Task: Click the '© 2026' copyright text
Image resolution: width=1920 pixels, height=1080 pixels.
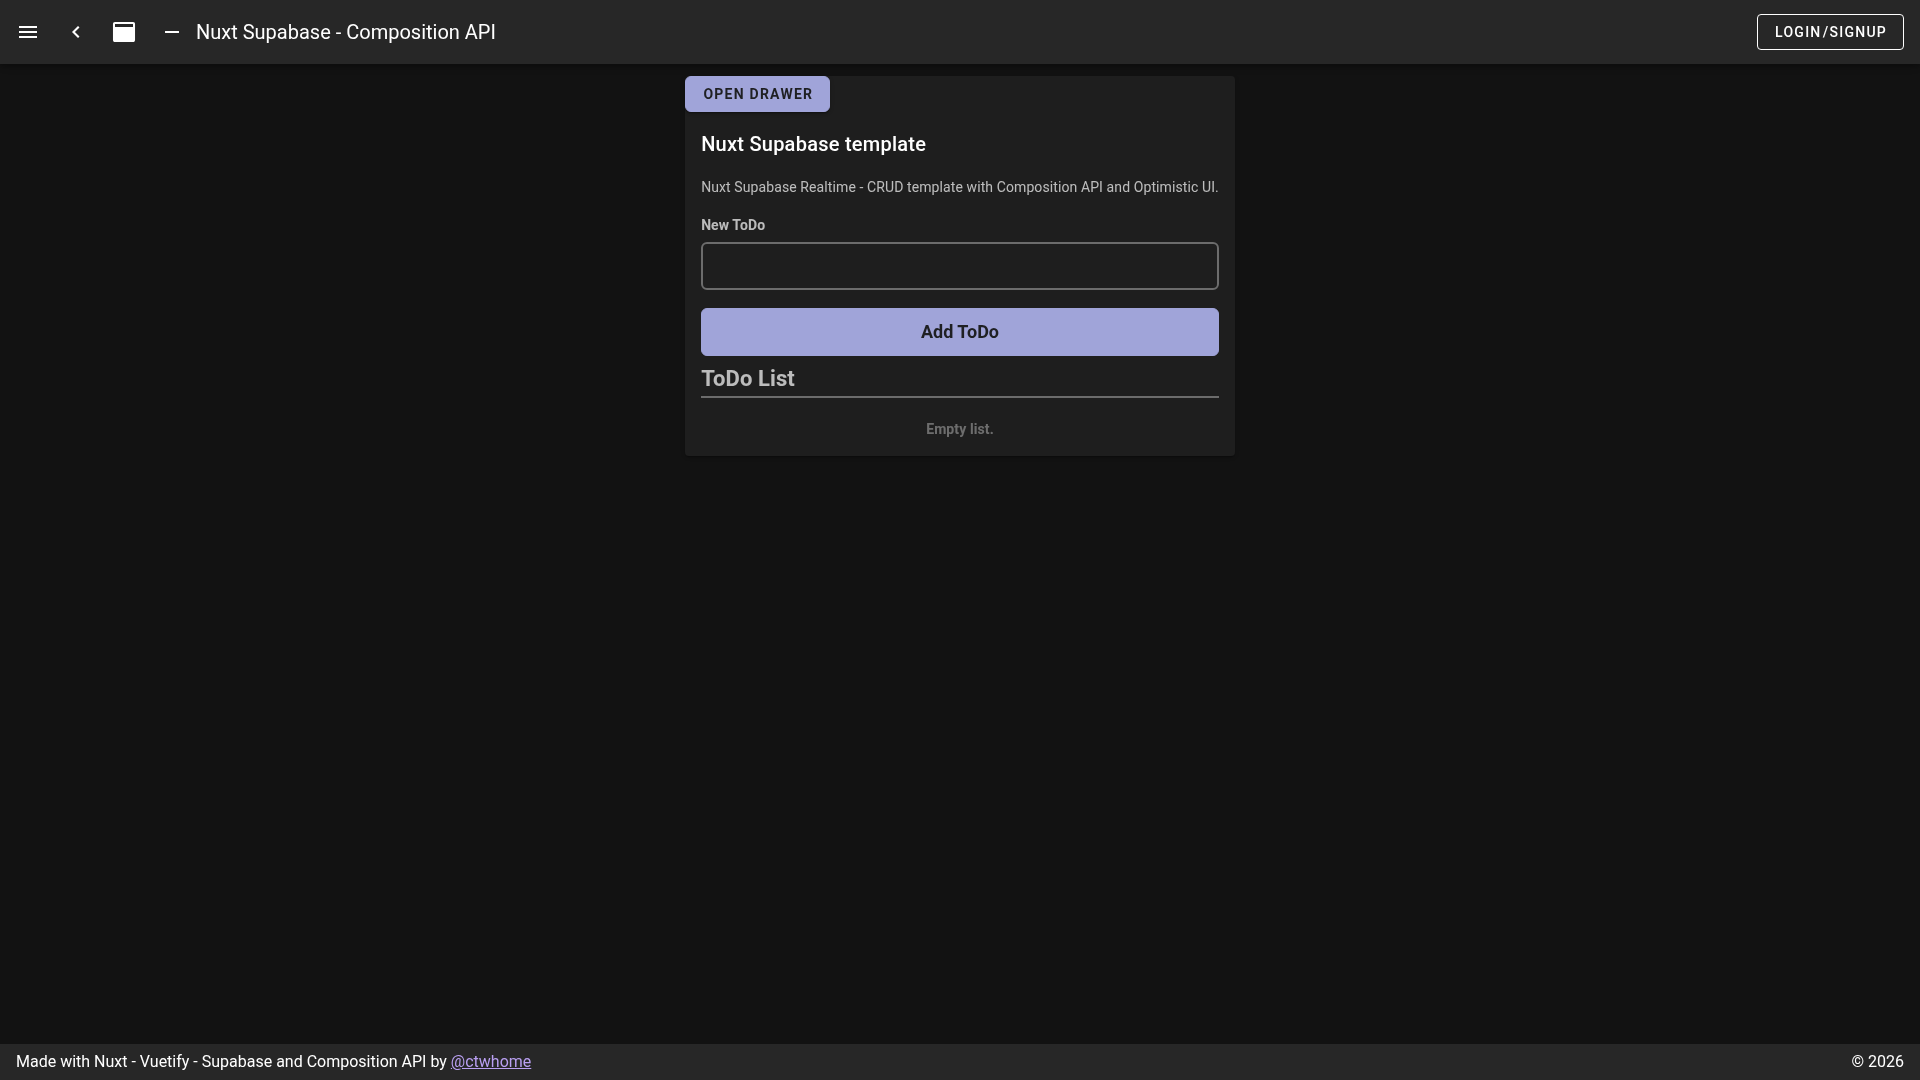Action: pyautogui.click(x=1877, y=1062)
